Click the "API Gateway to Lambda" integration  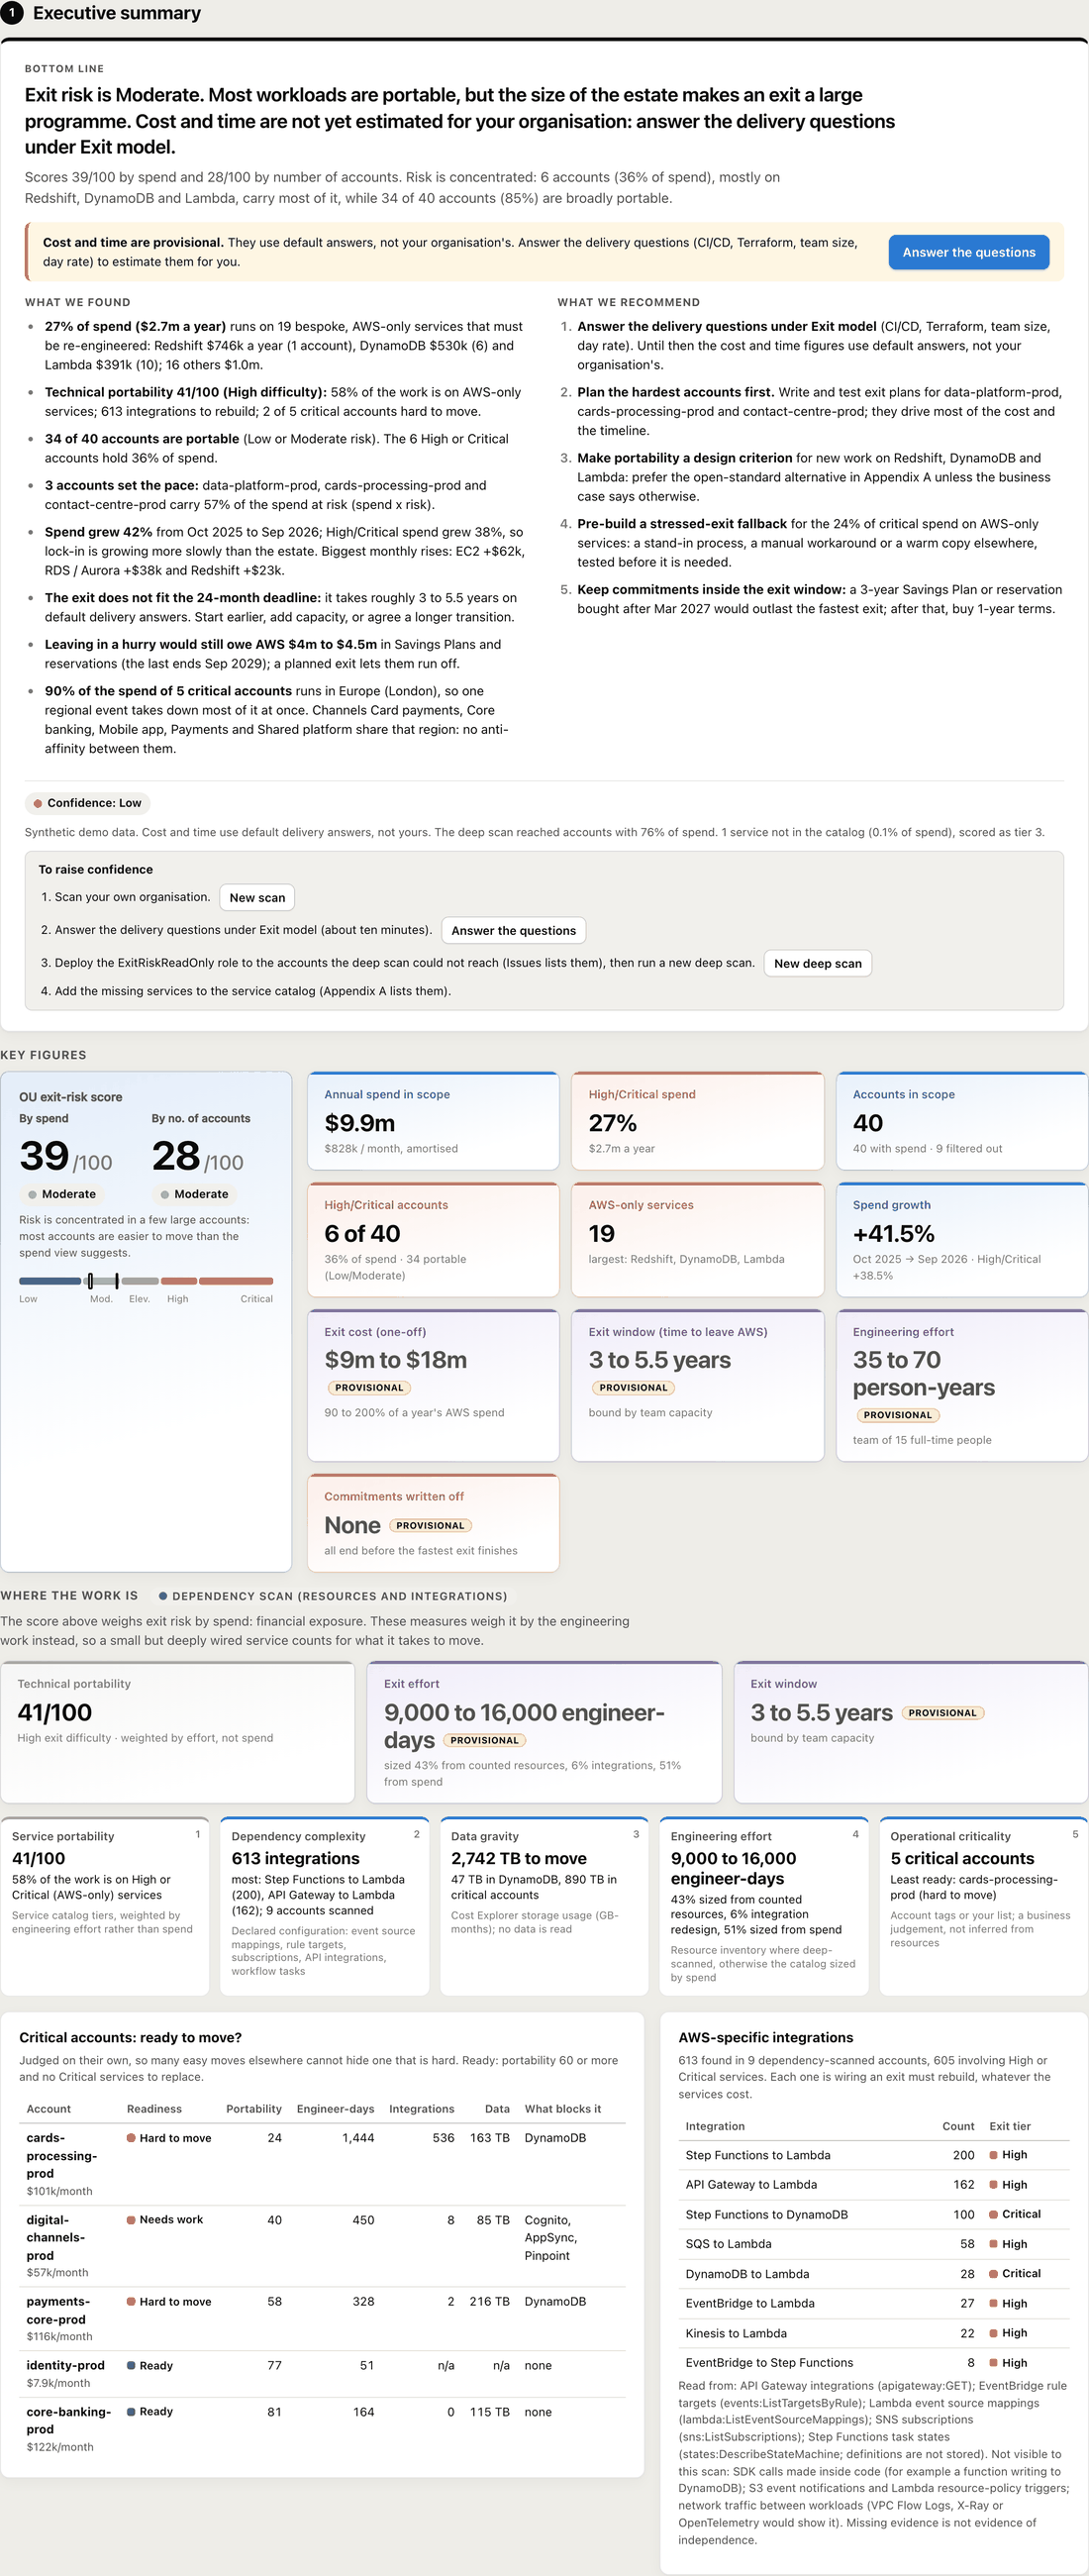pyautogui.click(x=751, y=2184)
